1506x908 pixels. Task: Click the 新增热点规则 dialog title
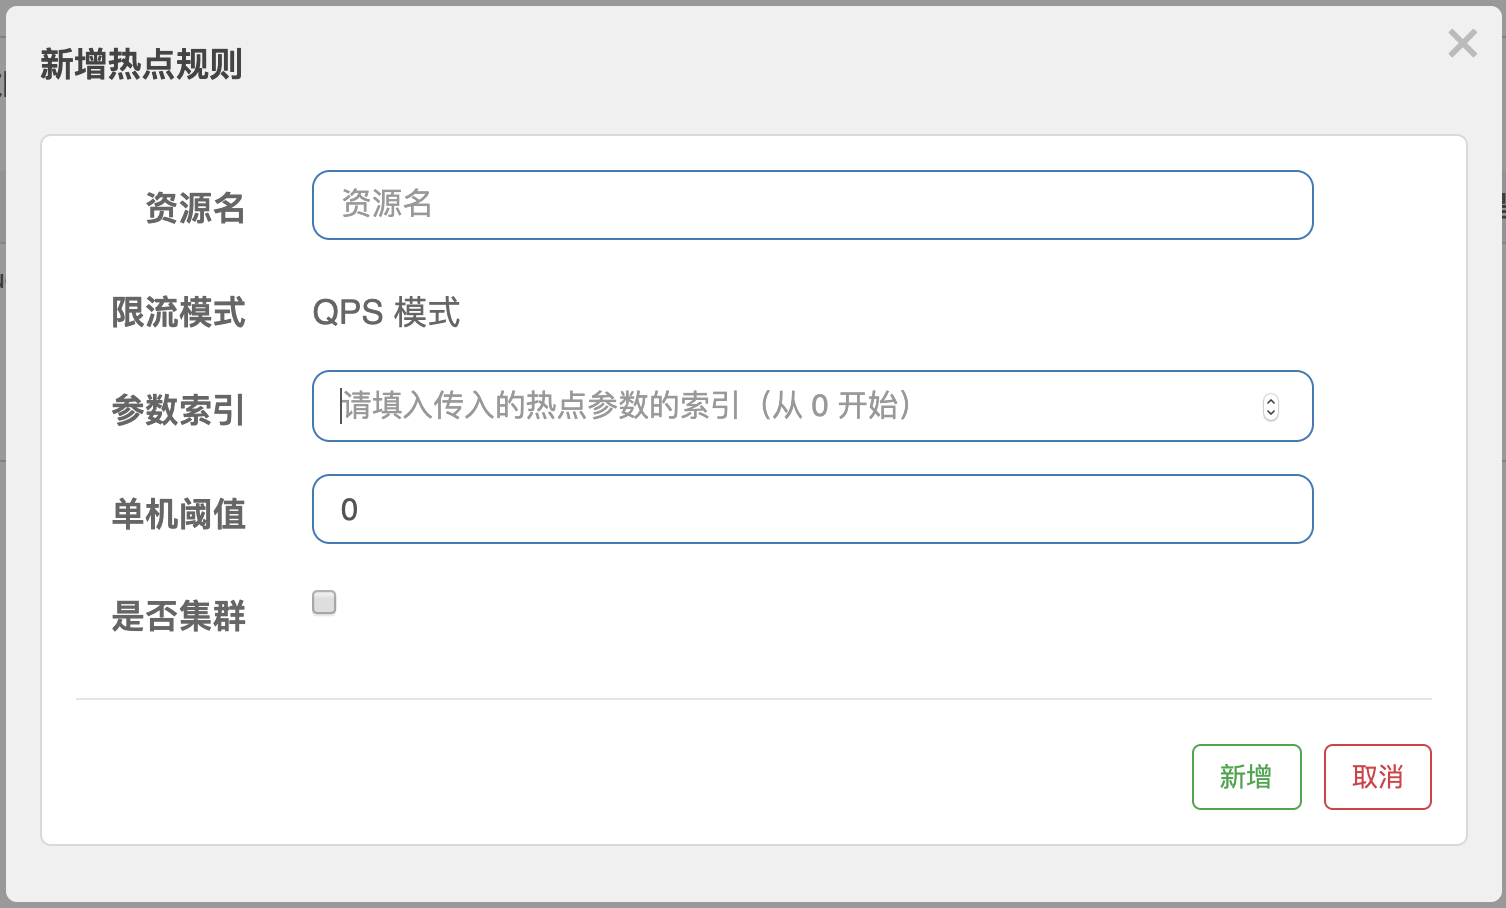tap(141, 65)
